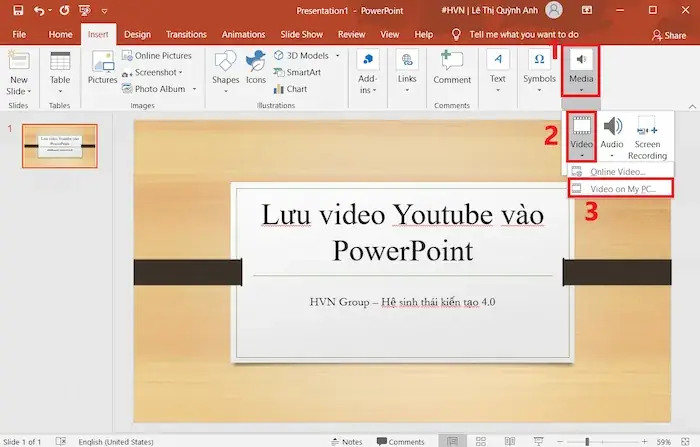Insert a Chart

pos(291,89)
